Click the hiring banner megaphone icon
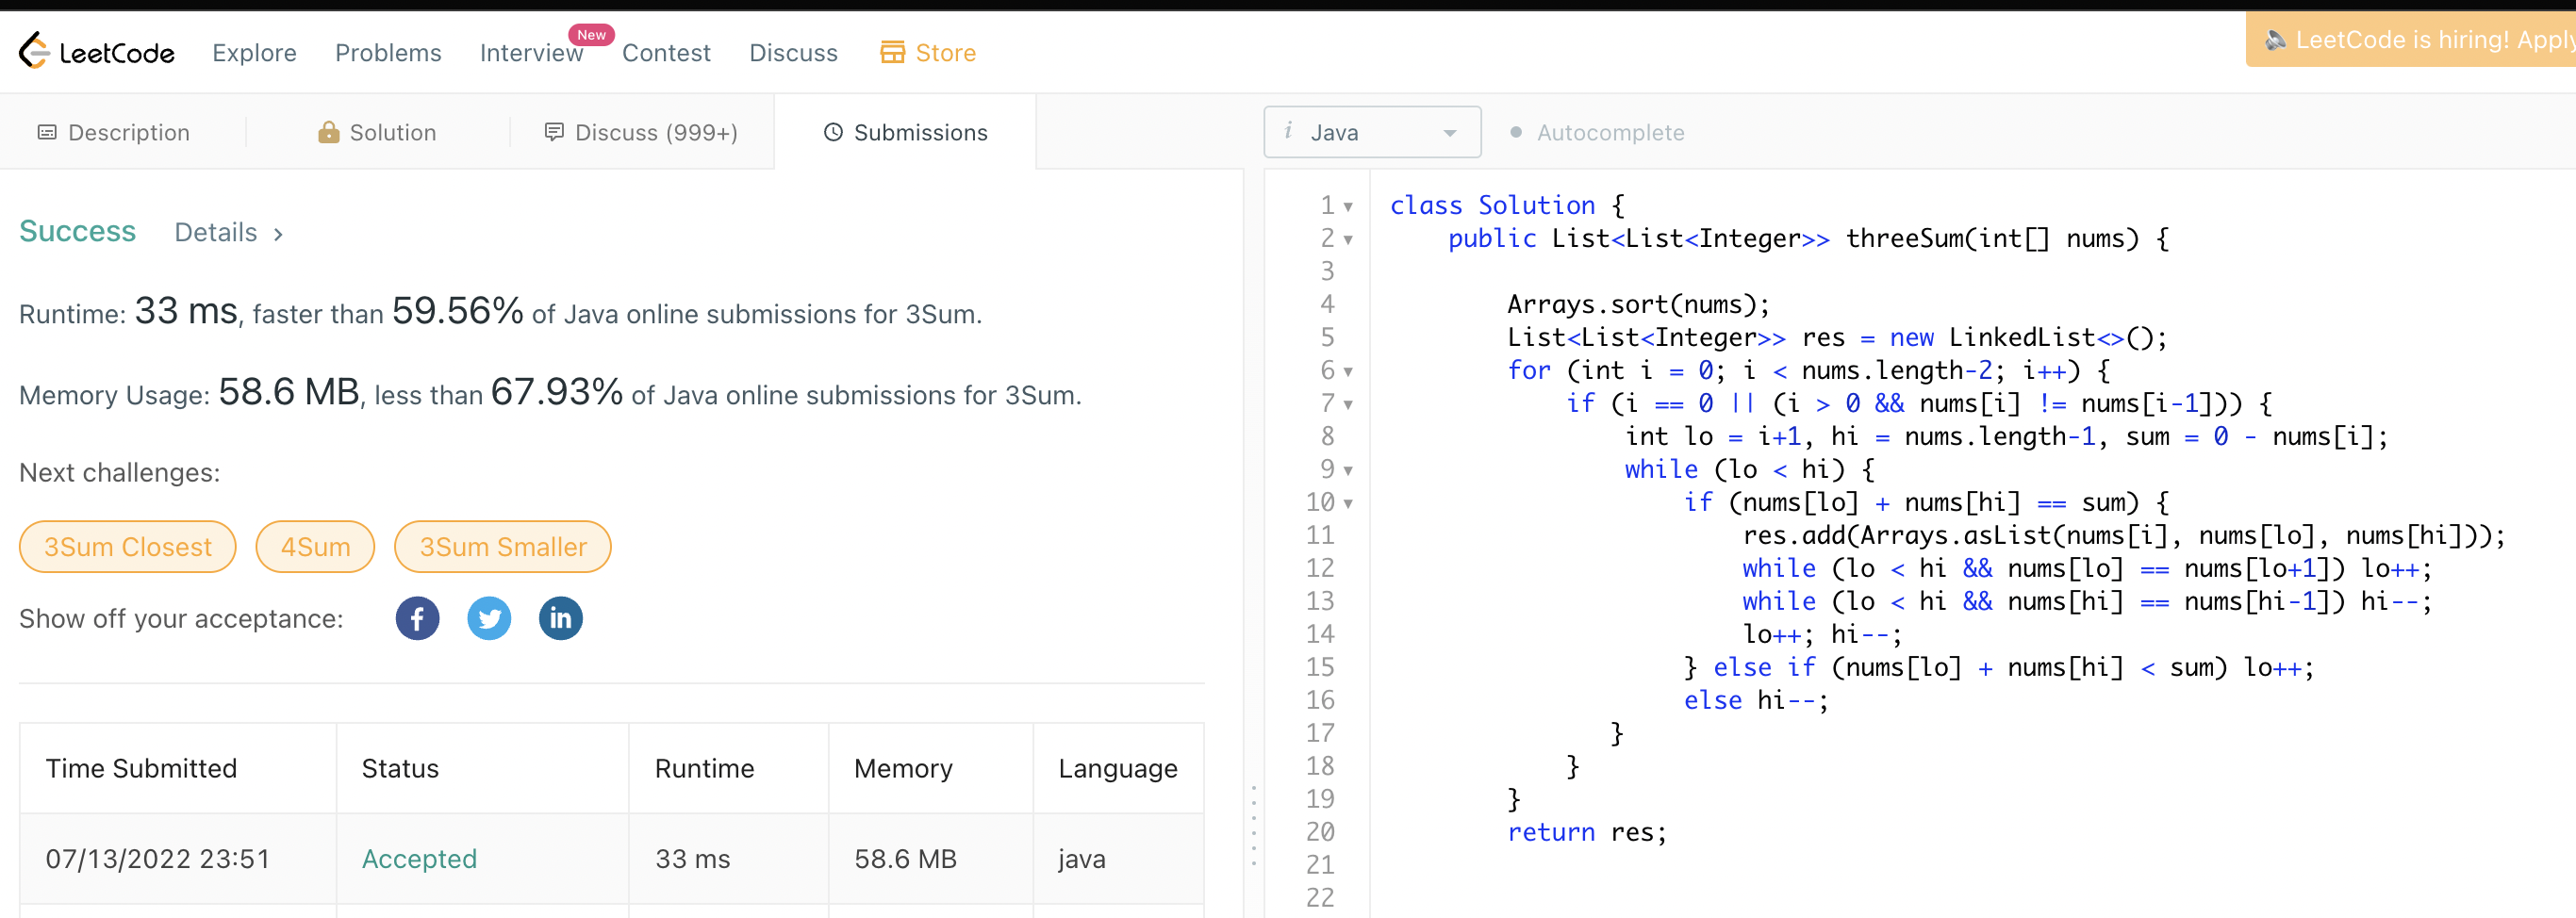Screen dimensions: 2576x918 (2275, 40)
